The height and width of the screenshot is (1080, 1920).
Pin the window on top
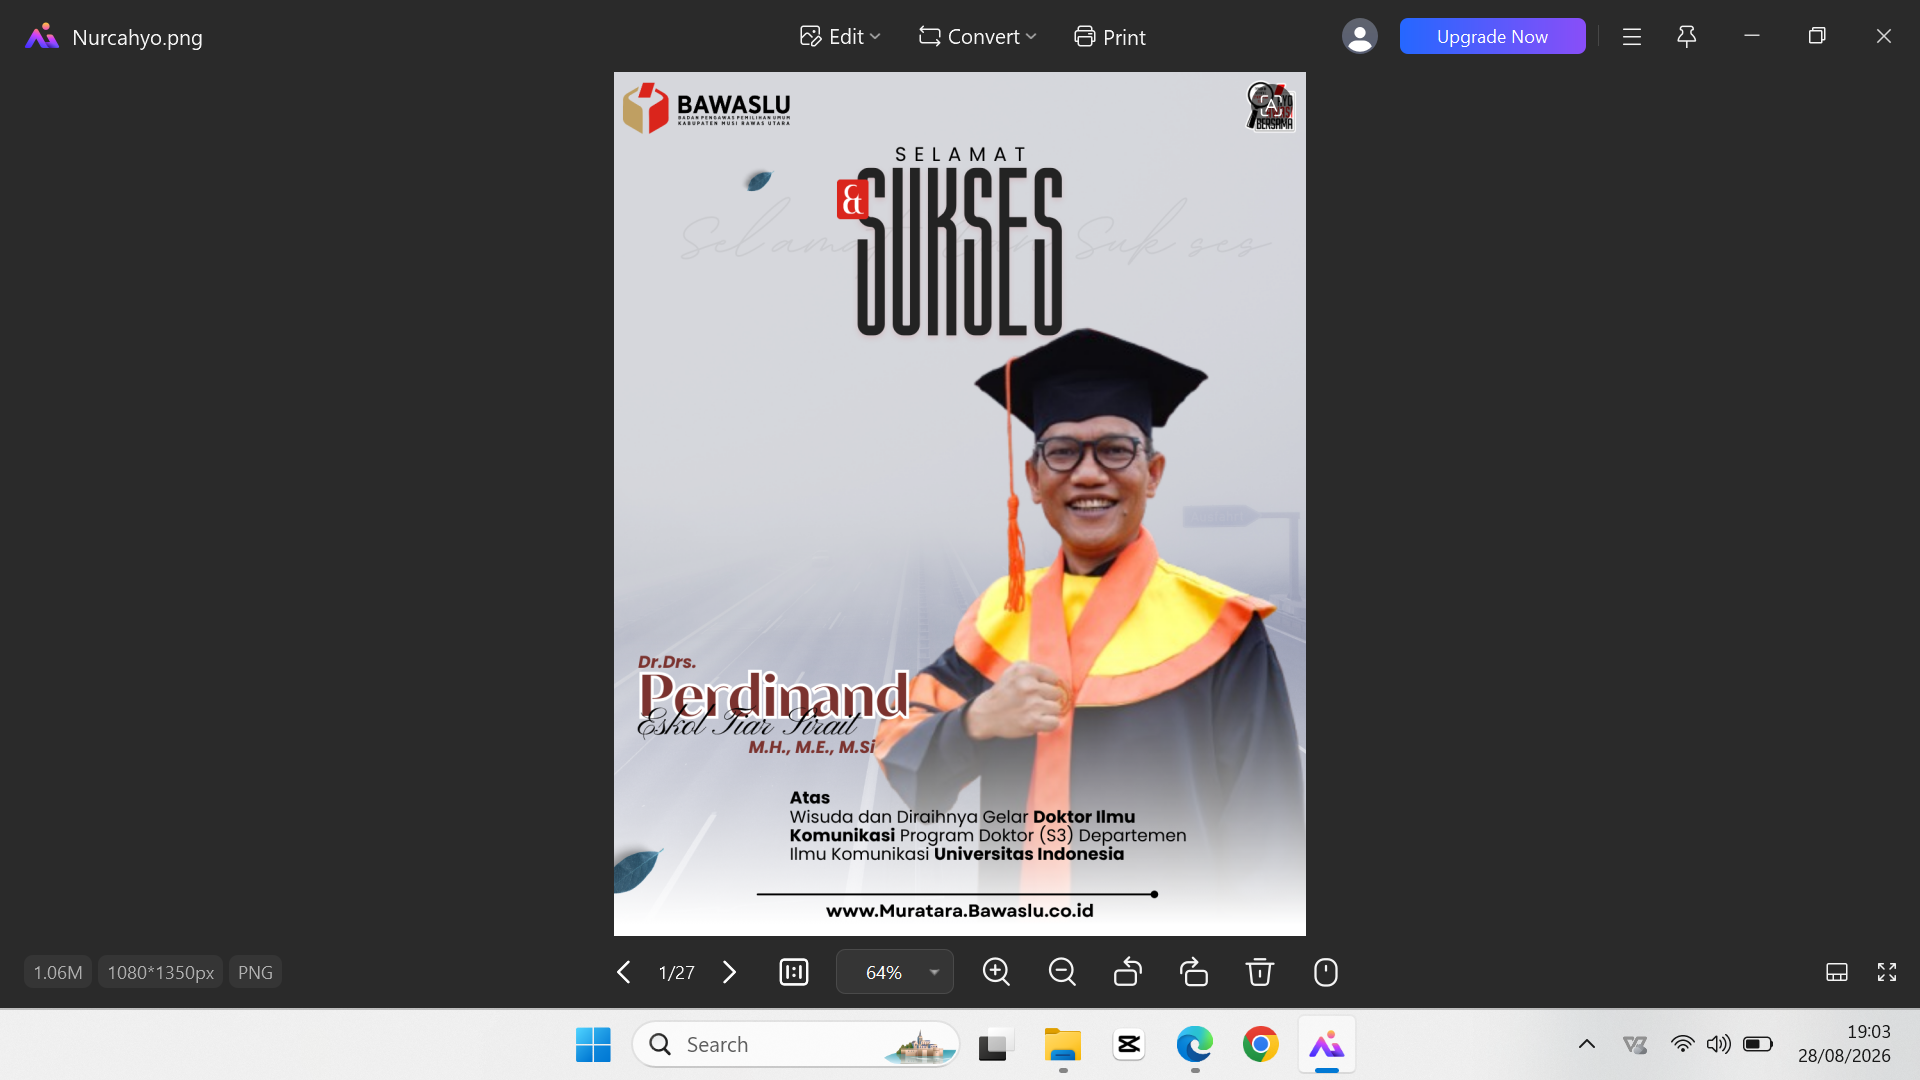point(1687,37)
